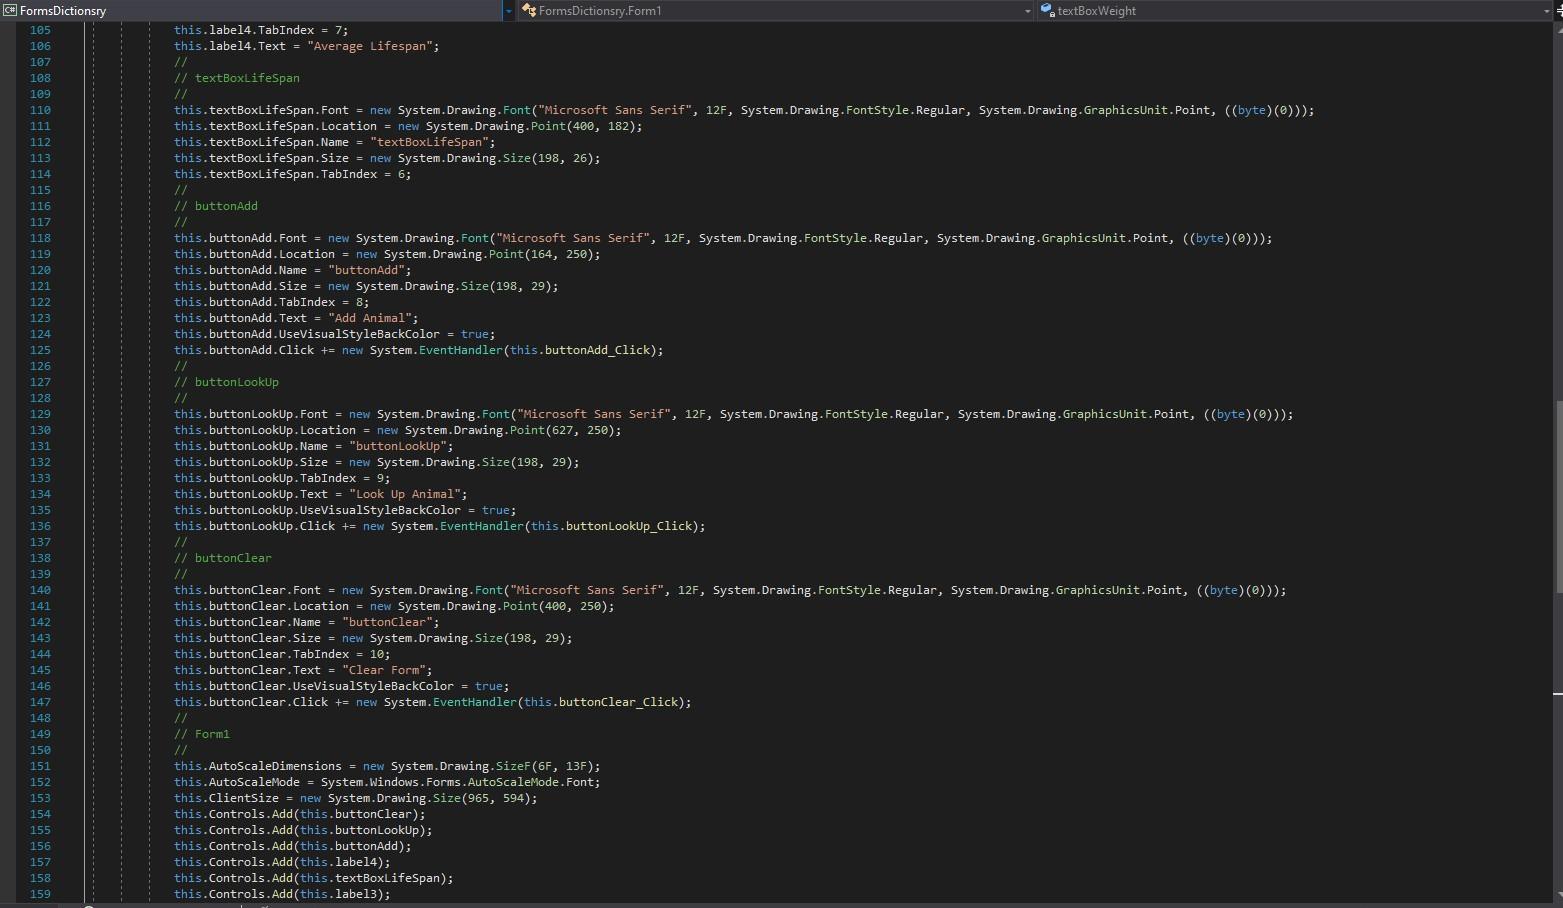Viewport: 1563px width, 908px height.
Task: Click AutoScaleMode on line 152
Action: (254, 782)
